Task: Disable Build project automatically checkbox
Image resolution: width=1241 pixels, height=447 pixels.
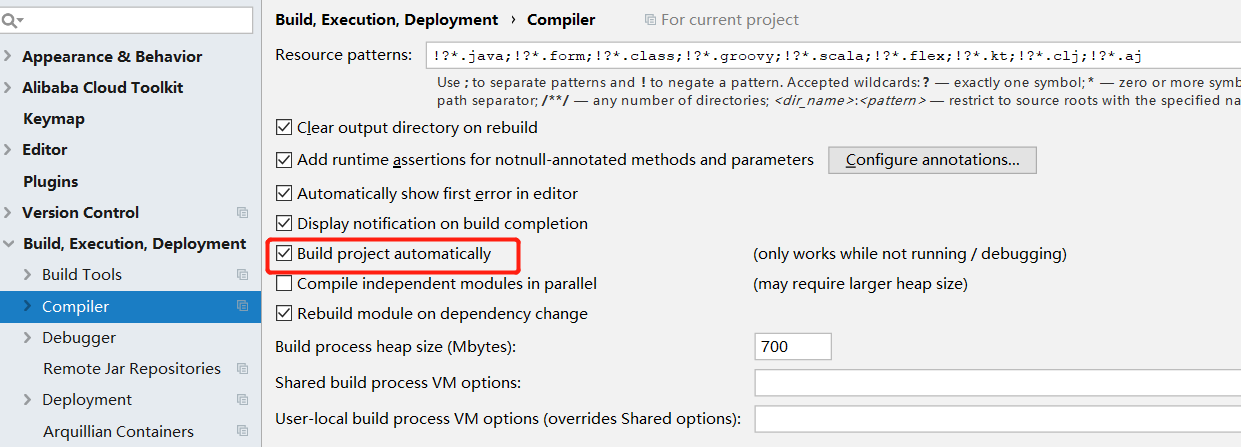Action: click(284, 254)
